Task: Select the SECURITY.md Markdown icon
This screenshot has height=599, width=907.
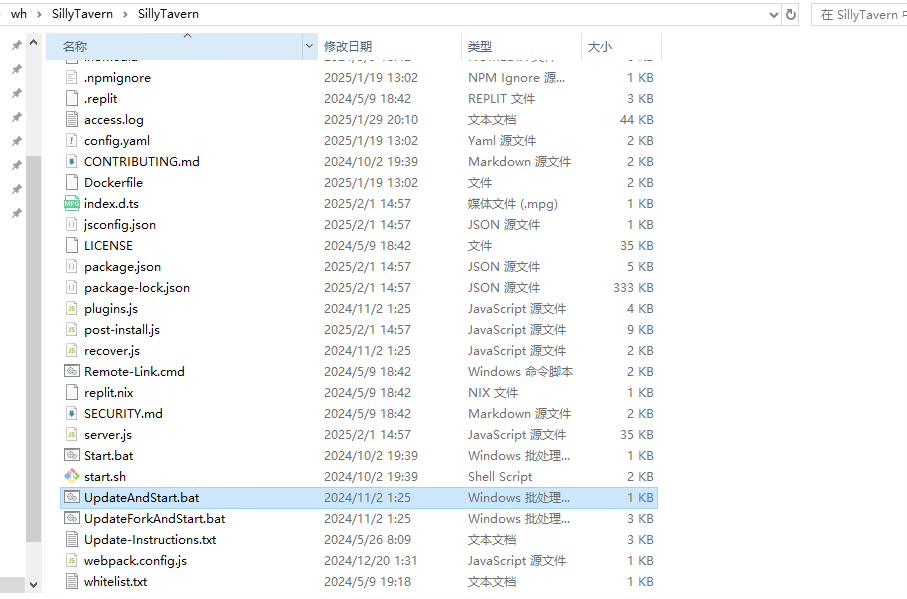Action: click(x=72, y=413)
